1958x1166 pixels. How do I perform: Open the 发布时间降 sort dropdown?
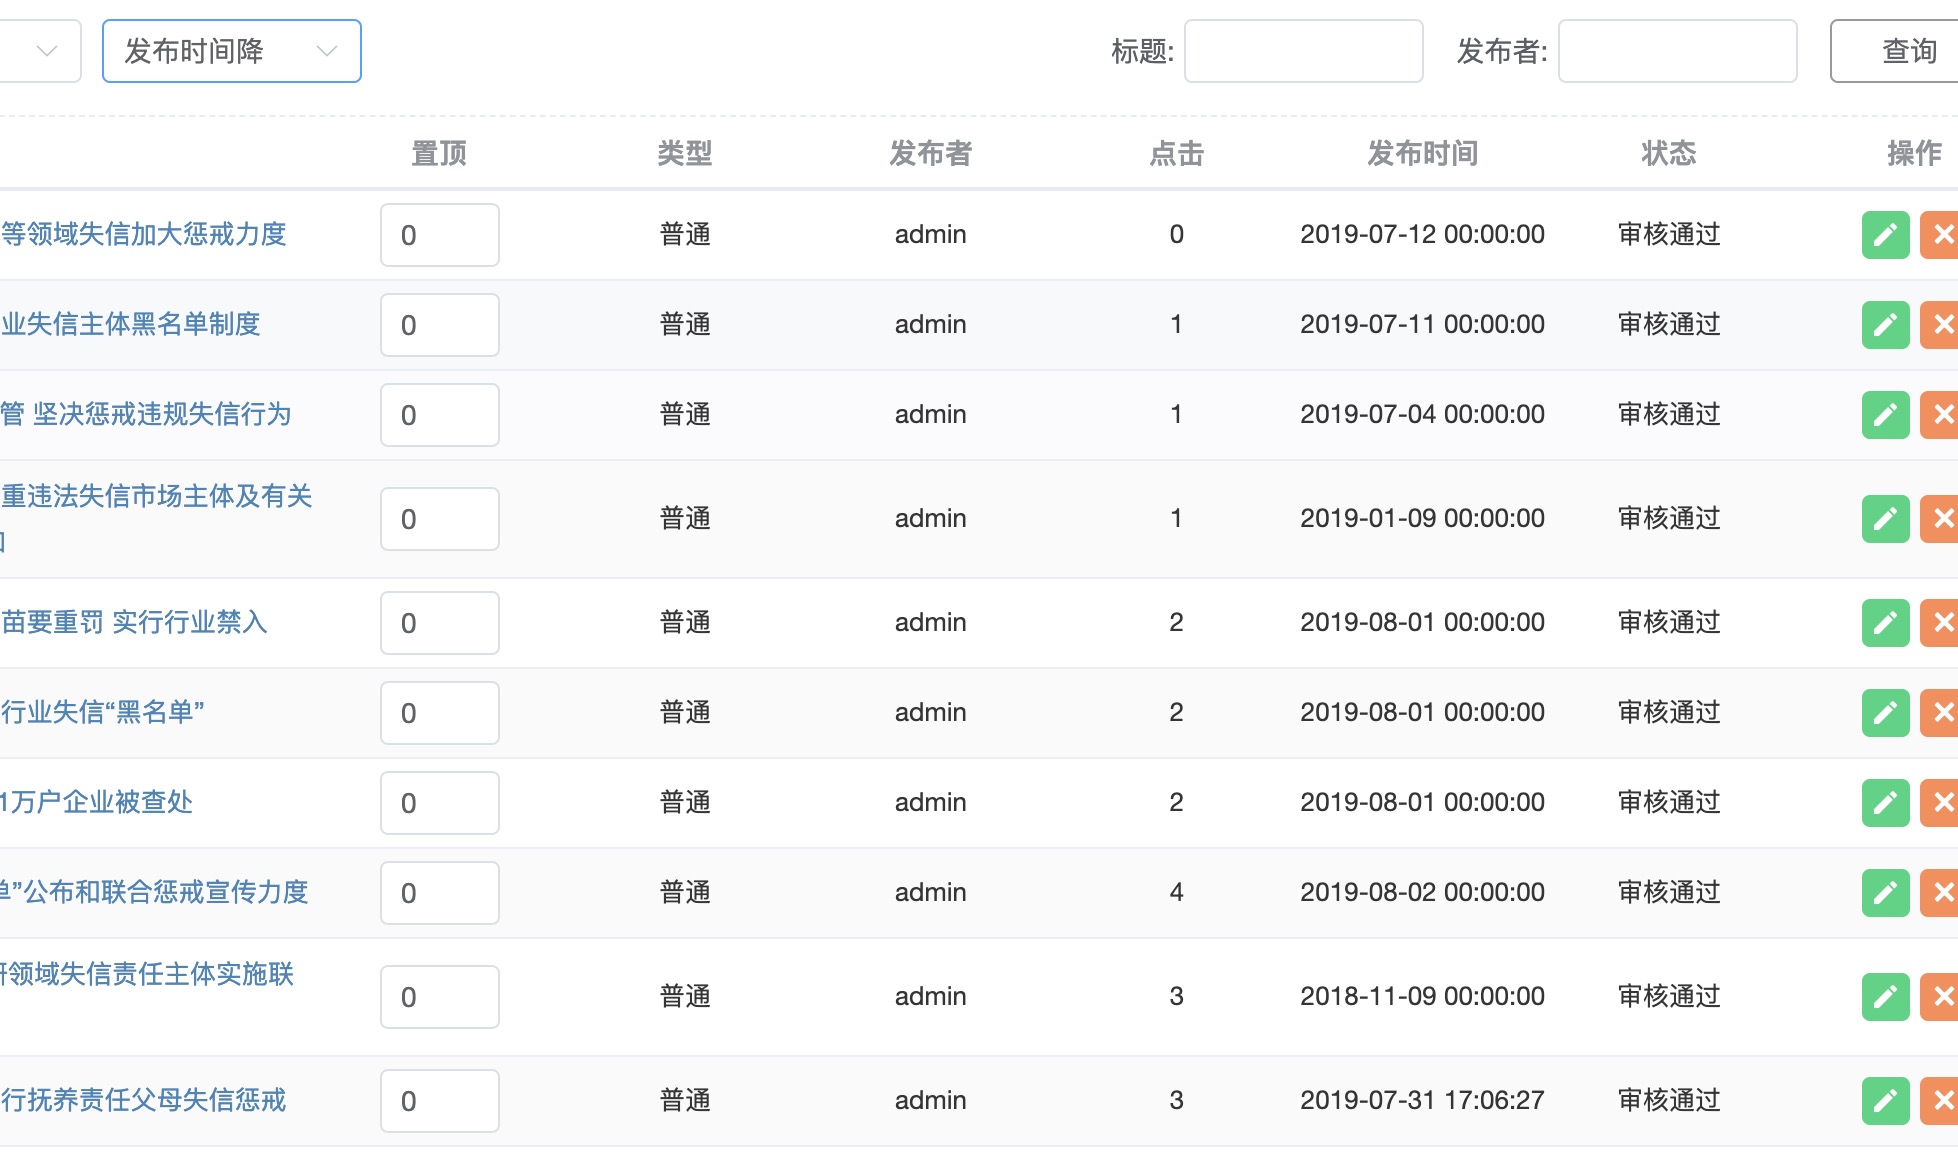pos(231,51)
